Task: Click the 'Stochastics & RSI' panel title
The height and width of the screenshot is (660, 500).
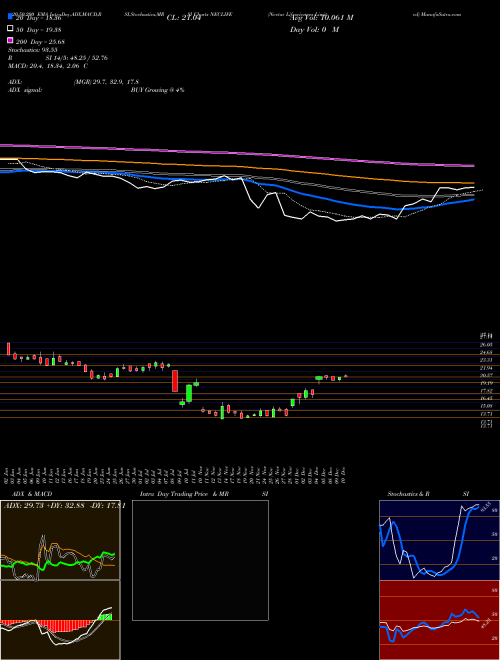Action: click(428, 494)
